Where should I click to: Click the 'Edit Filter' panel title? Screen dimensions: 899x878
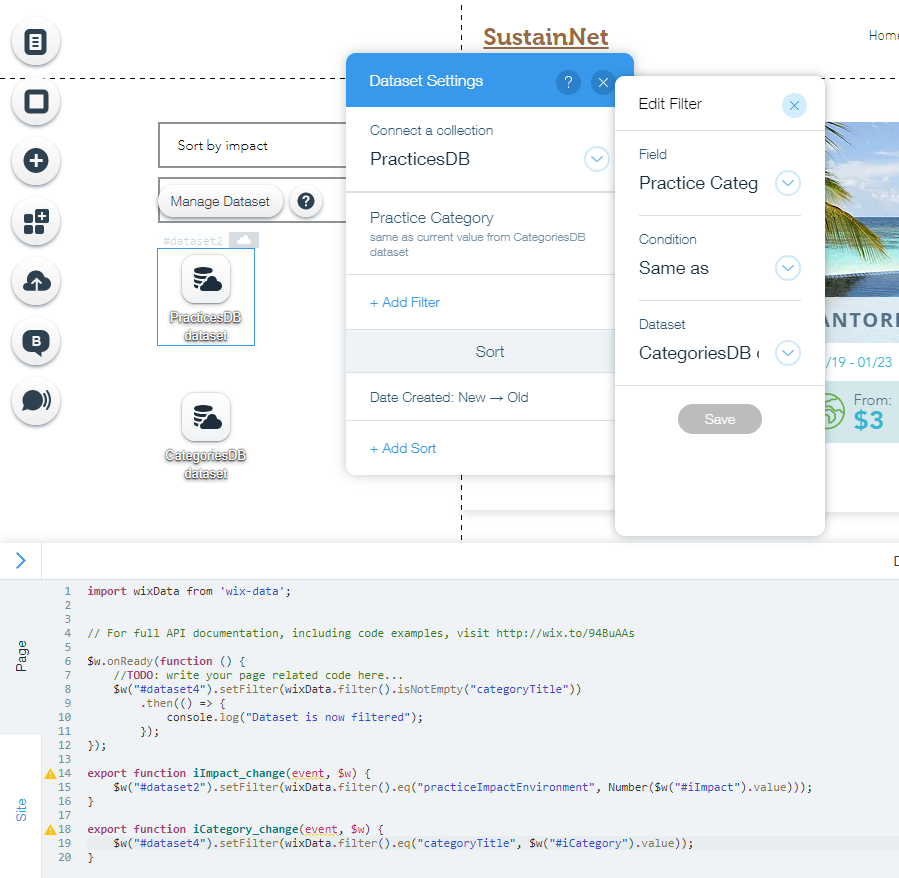[x=670, y=104]
